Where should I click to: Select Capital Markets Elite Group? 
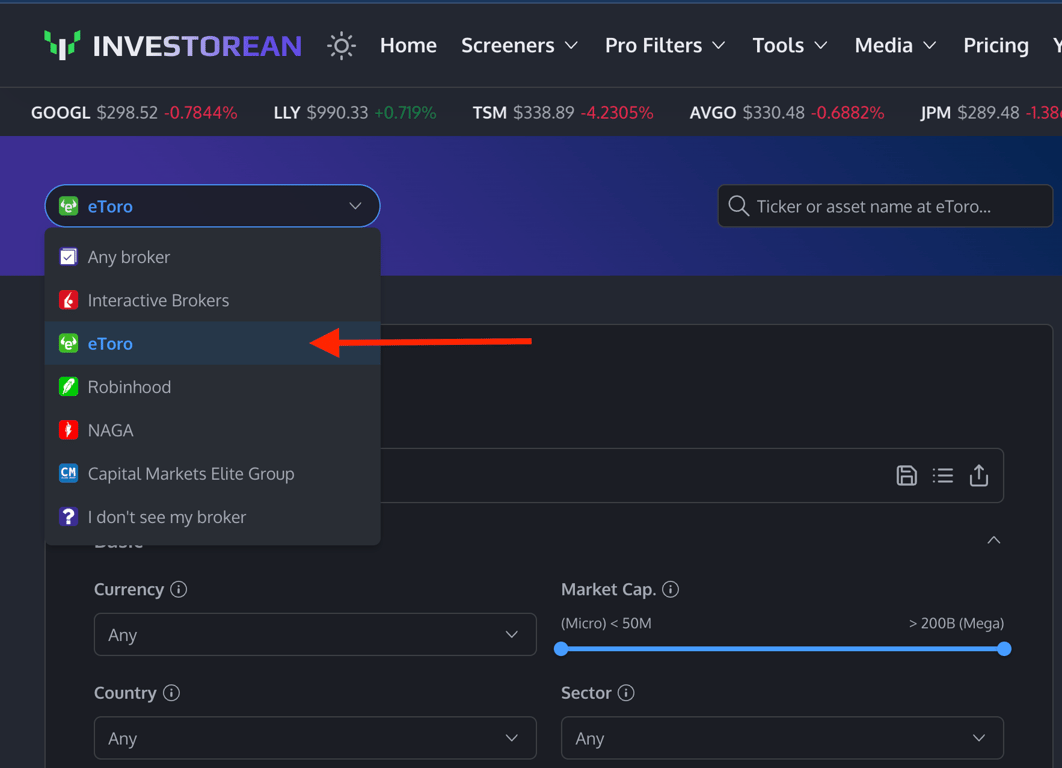(213, 473)
